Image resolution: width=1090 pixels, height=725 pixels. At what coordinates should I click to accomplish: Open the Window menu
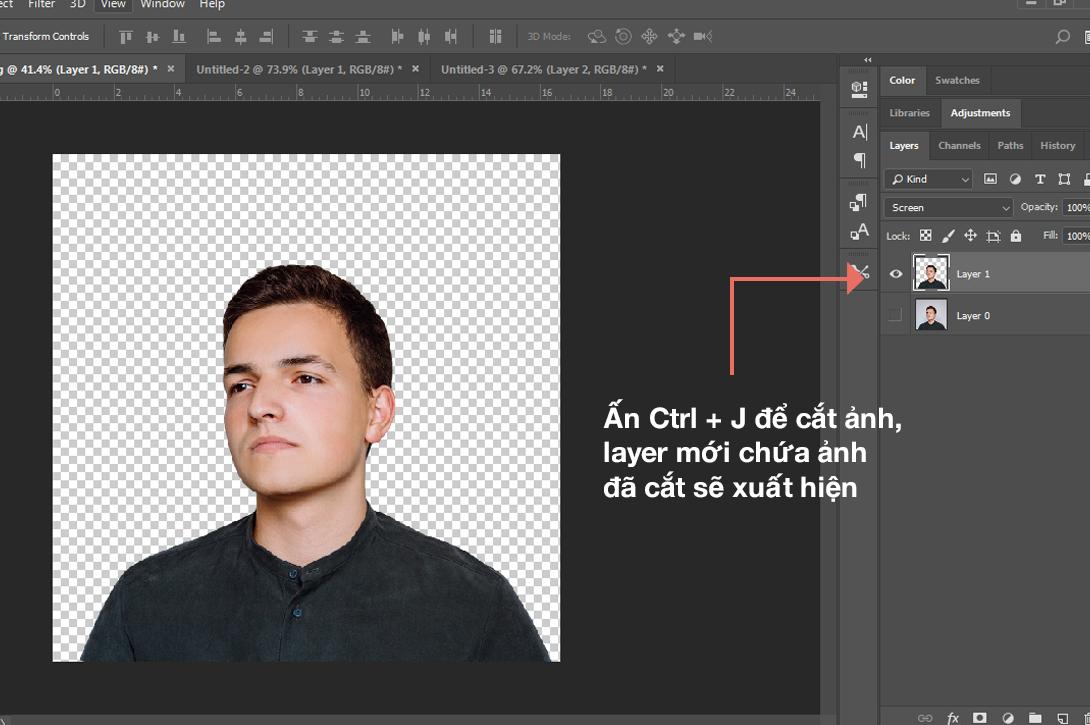coord(162,5)
